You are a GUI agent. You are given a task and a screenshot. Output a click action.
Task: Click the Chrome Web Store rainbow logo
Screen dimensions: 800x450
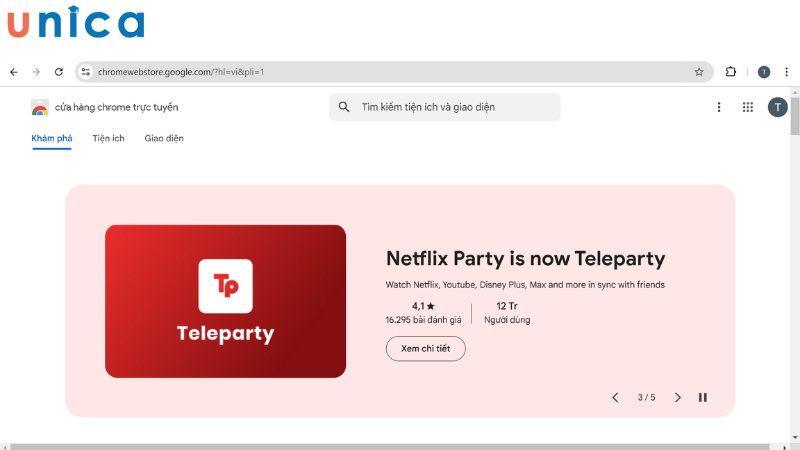40,107
